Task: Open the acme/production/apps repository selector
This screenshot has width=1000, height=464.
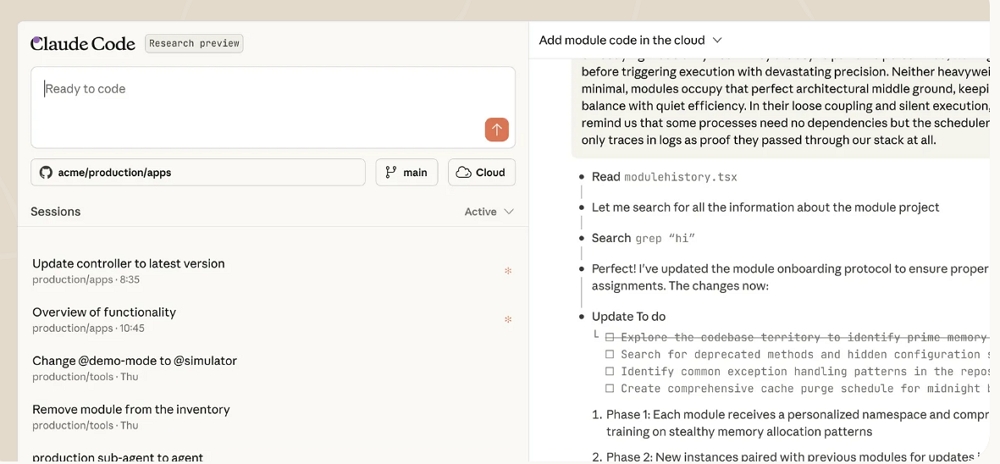Action: 198,172
